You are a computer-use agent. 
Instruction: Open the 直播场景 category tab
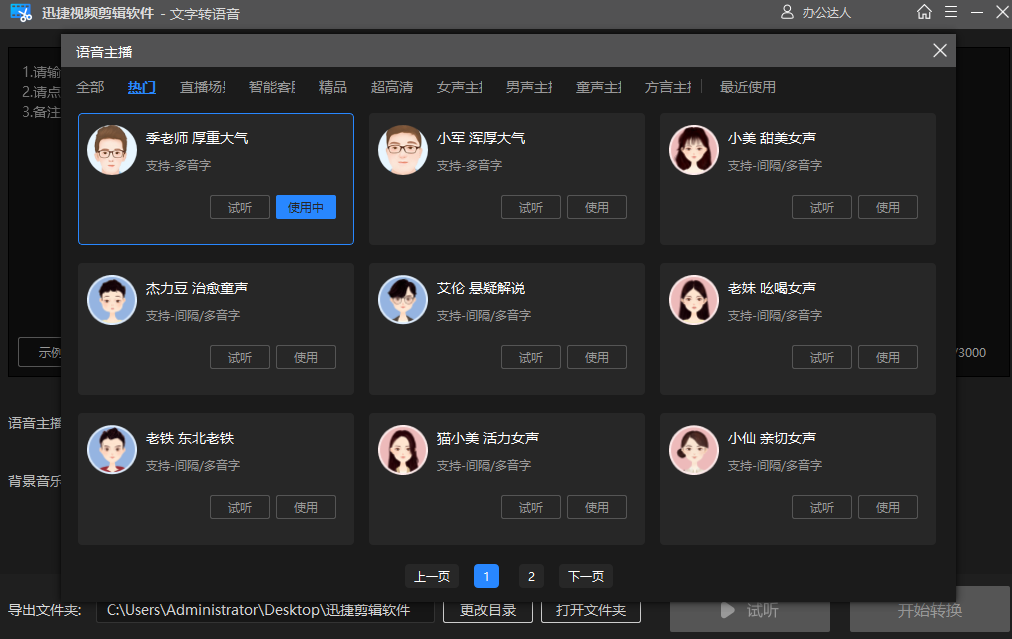[202, 87]
